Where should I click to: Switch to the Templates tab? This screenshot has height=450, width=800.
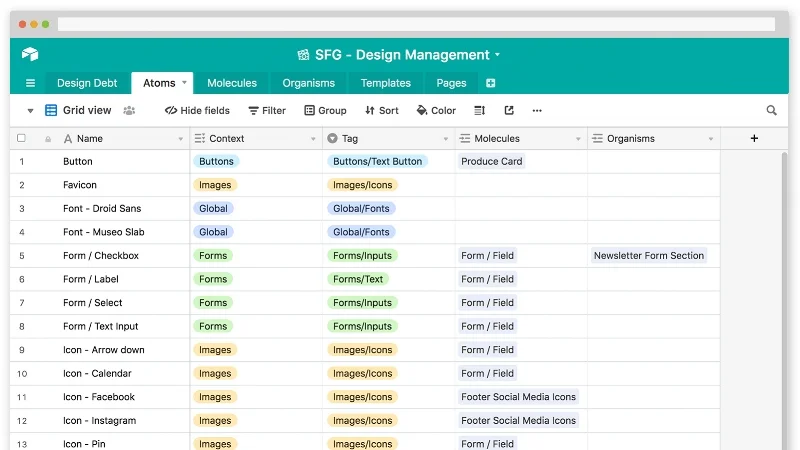click(386, 83)
